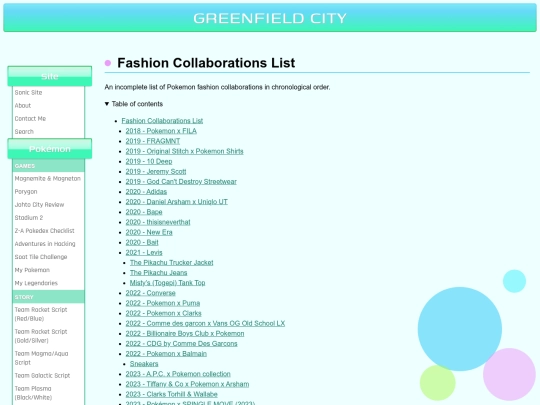Image resolution: width=540 pixels, height=405 pixels.
Task: Jump to CDG by Comme Des Garcons
Action: click(x=181, y=344)
